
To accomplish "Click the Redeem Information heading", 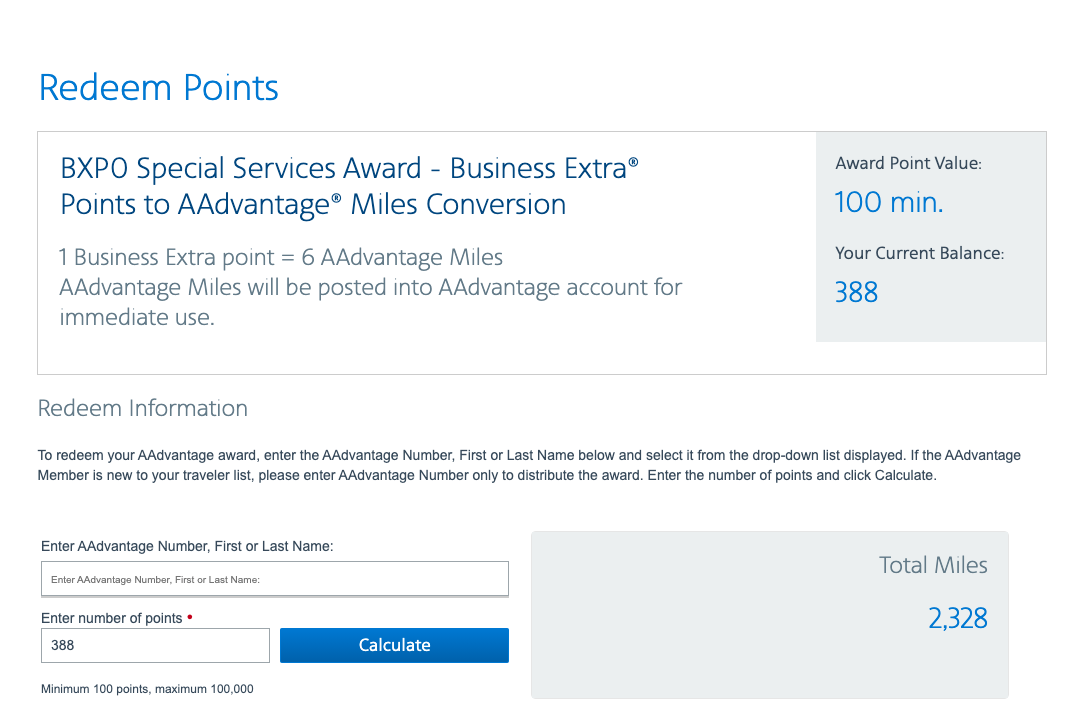I will [x=143, y=408].
